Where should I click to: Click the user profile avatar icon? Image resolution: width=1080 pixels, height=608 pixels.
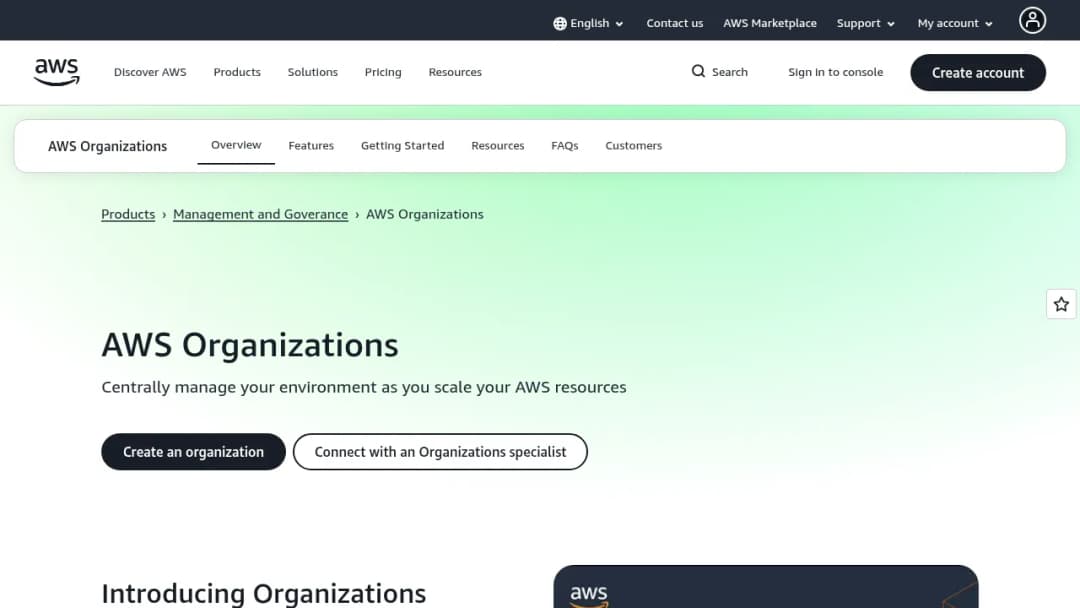[x=1032, y=20]
